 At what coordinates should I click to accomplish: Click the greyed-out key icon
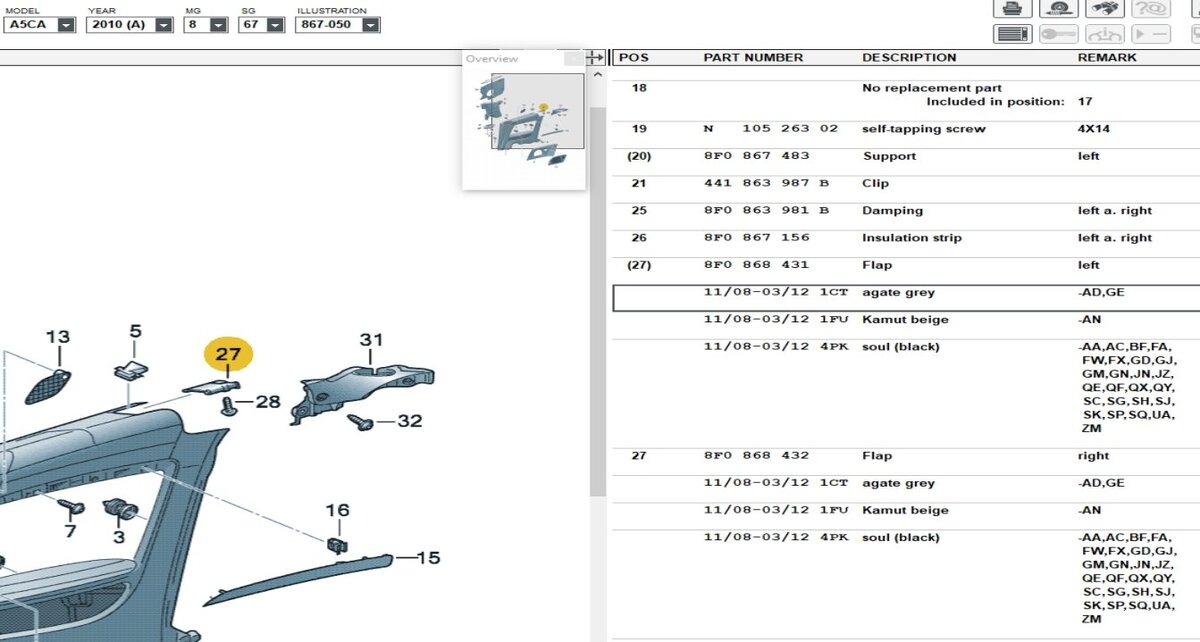(x=1058, y=34)
